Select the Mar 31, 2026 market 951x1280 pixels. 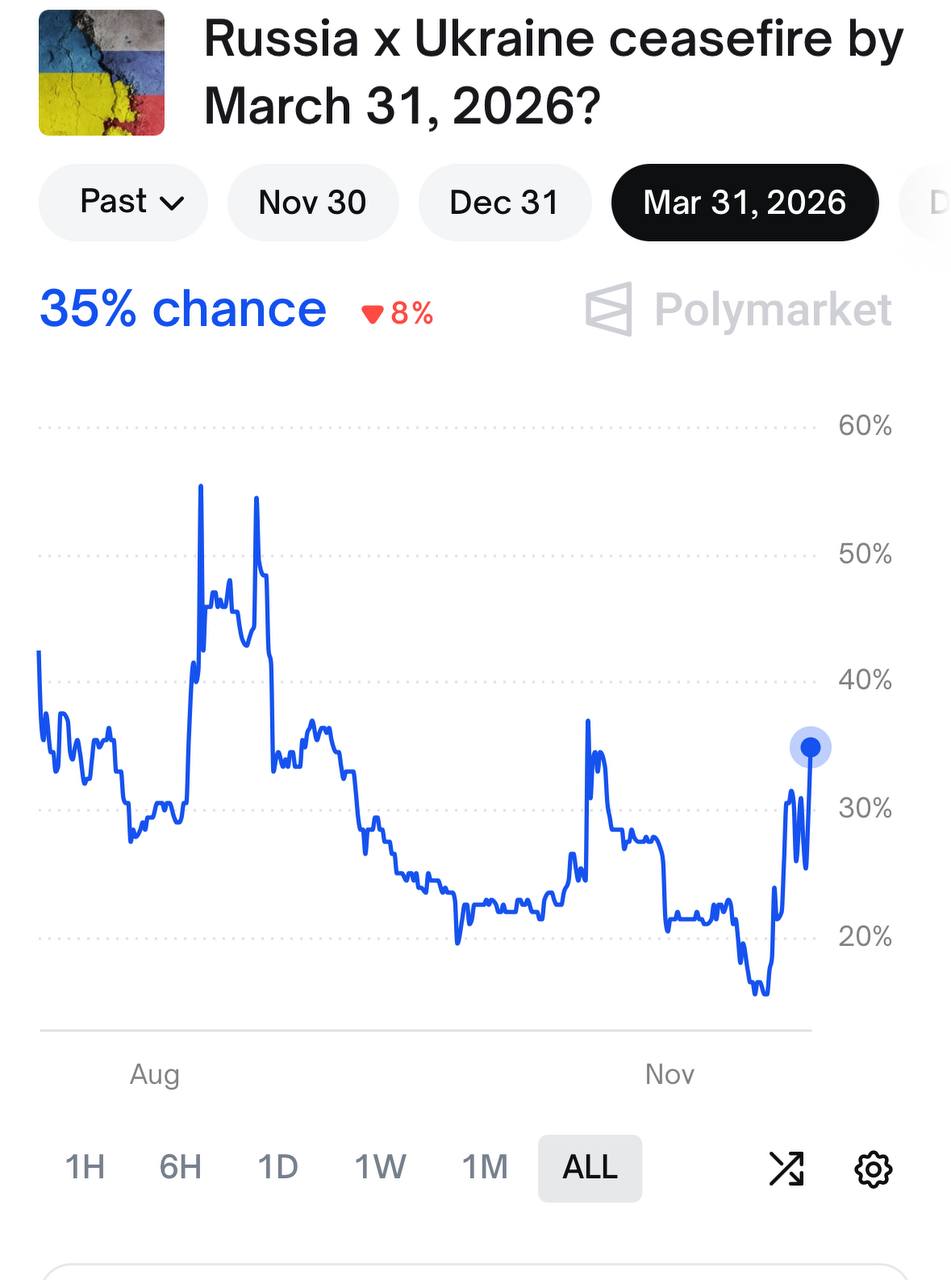pos(744,202)
